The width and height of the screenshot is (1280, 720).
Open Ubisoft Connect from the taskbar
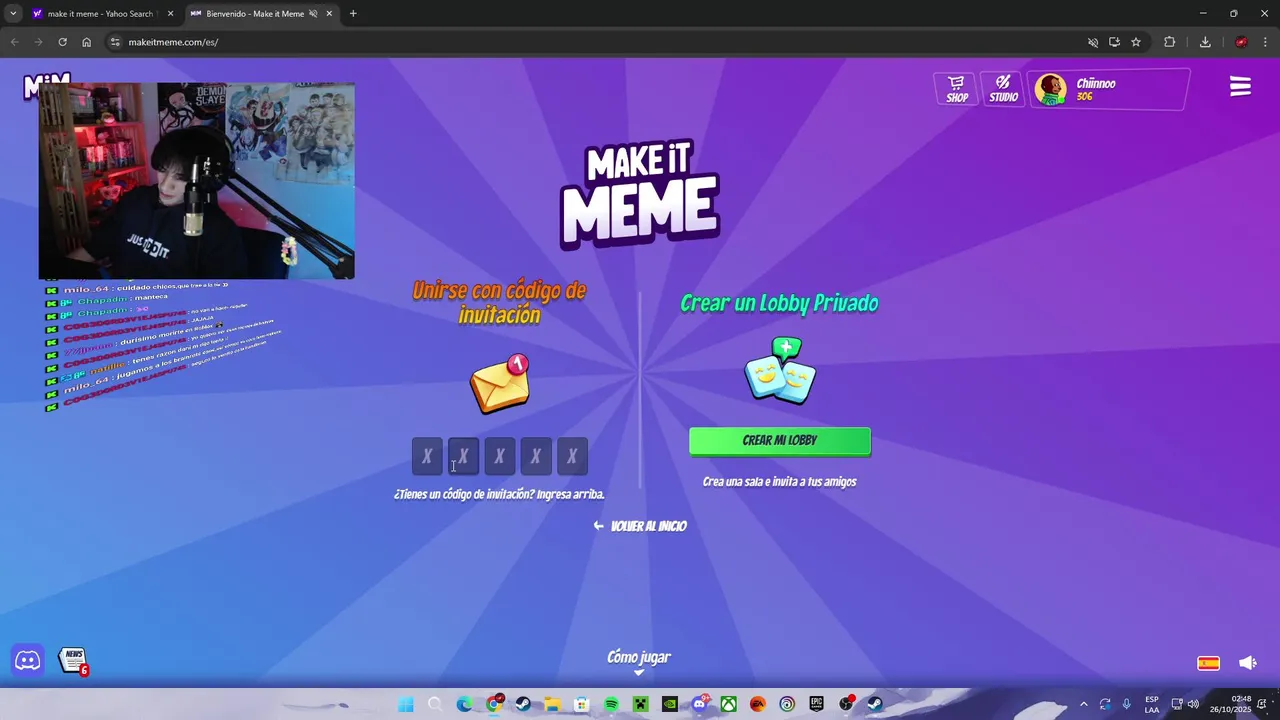point(788,704)
